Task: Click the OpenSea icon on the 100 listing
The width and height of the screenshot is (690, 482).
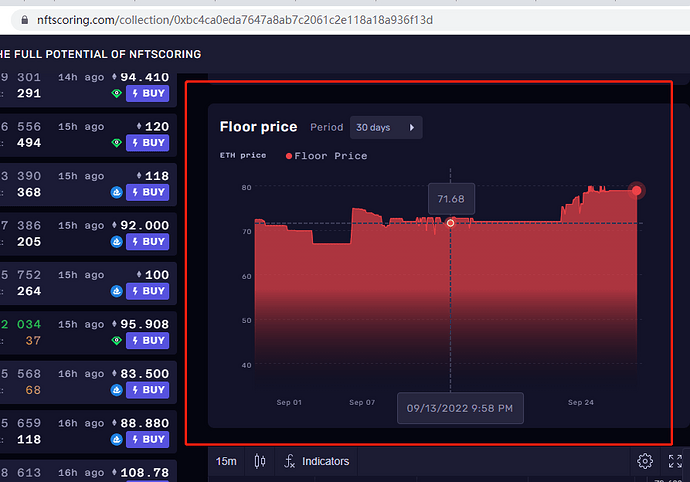Action: coord(117,291)
